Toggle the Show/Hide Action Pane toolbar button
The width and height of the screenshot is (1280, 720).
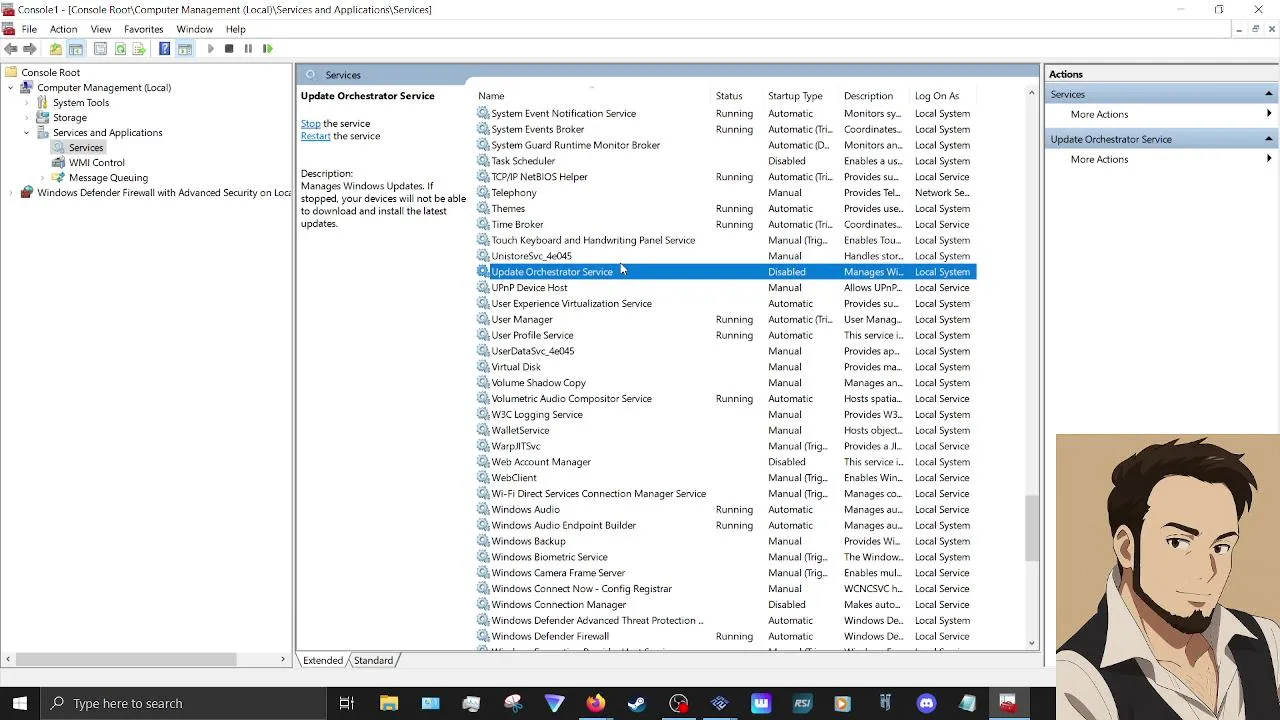[x=185, y=49]
